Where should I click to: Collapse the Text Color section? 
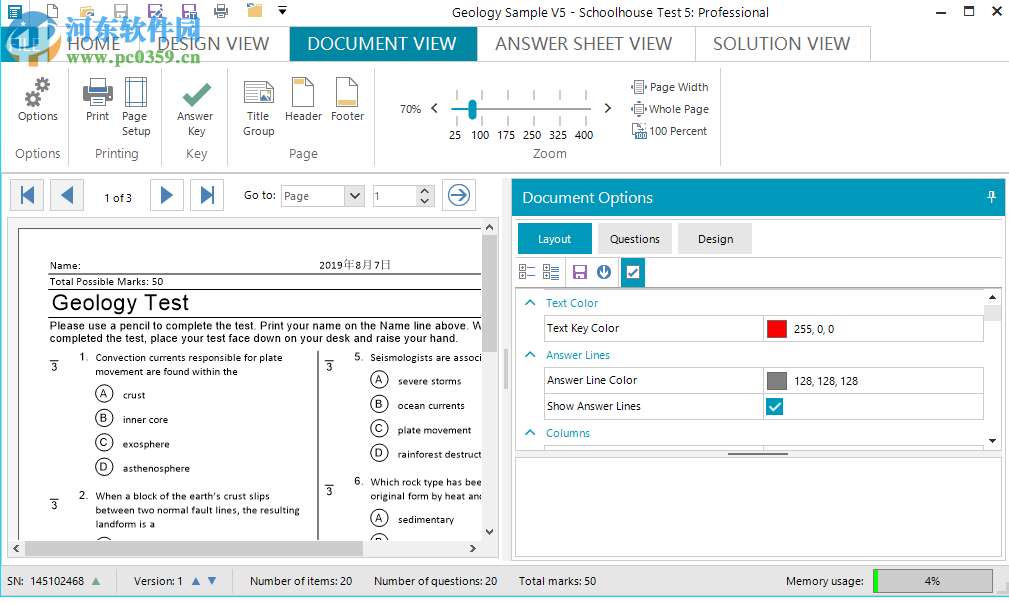click(x=530, y=302)
